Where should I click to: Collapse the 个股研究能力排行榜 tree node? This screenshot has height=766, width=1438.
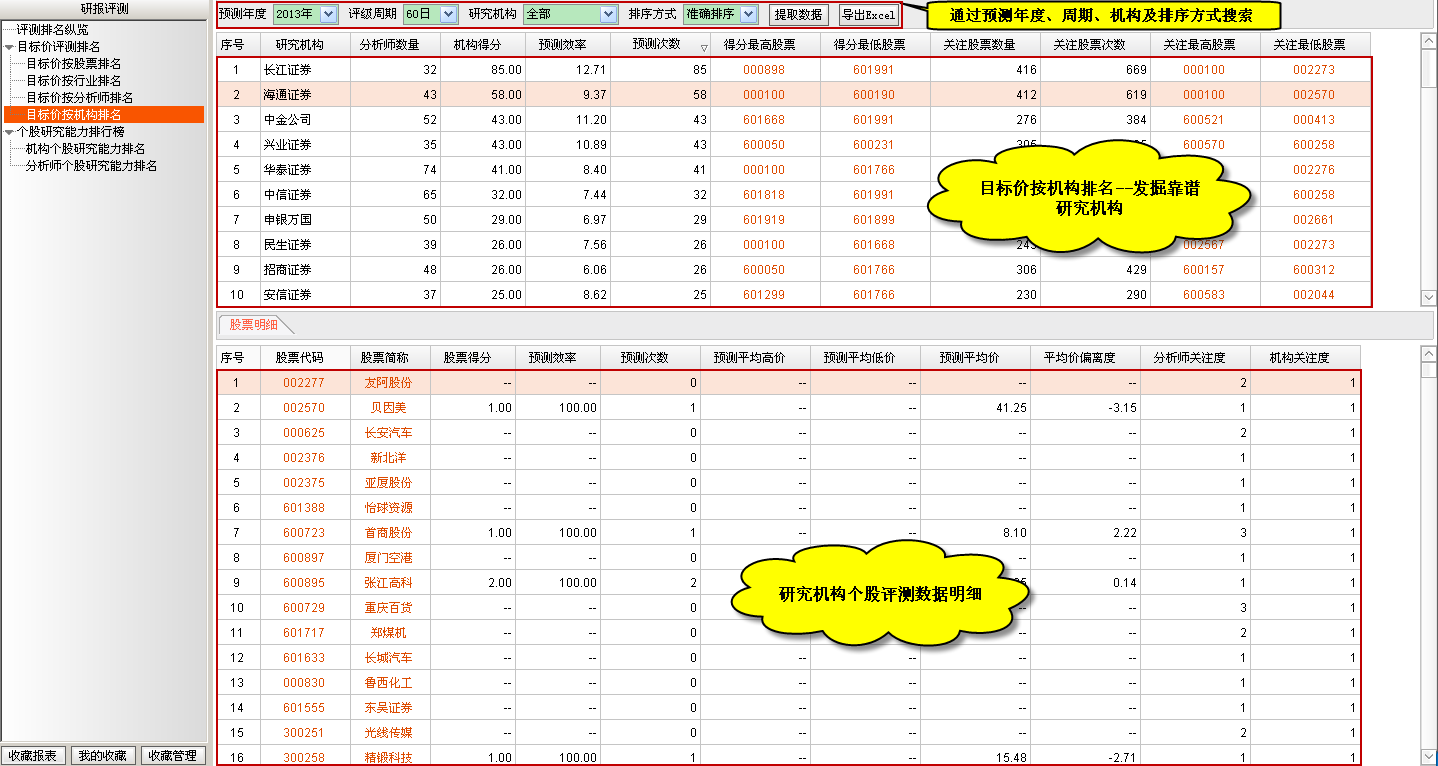coord(9,132)
